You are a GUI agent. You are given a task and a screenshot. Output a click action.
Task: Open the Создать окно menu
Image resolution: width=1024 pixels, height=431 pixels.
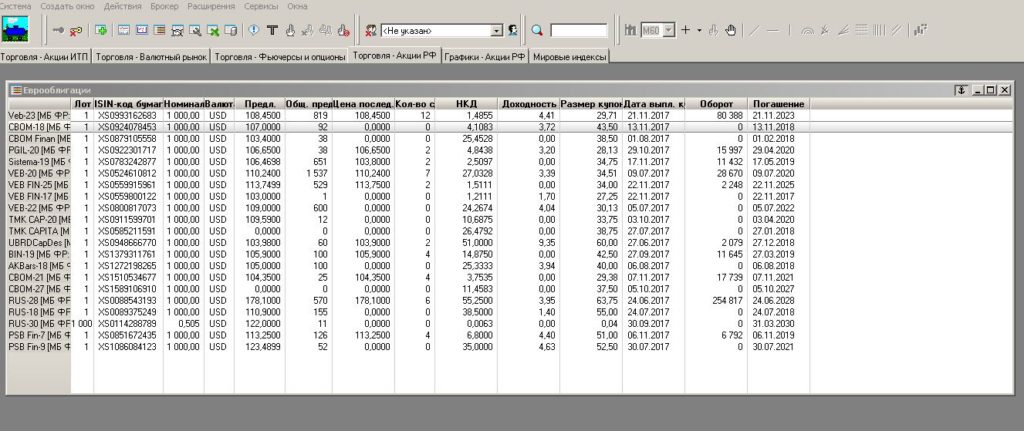click(x=67, y=6)
